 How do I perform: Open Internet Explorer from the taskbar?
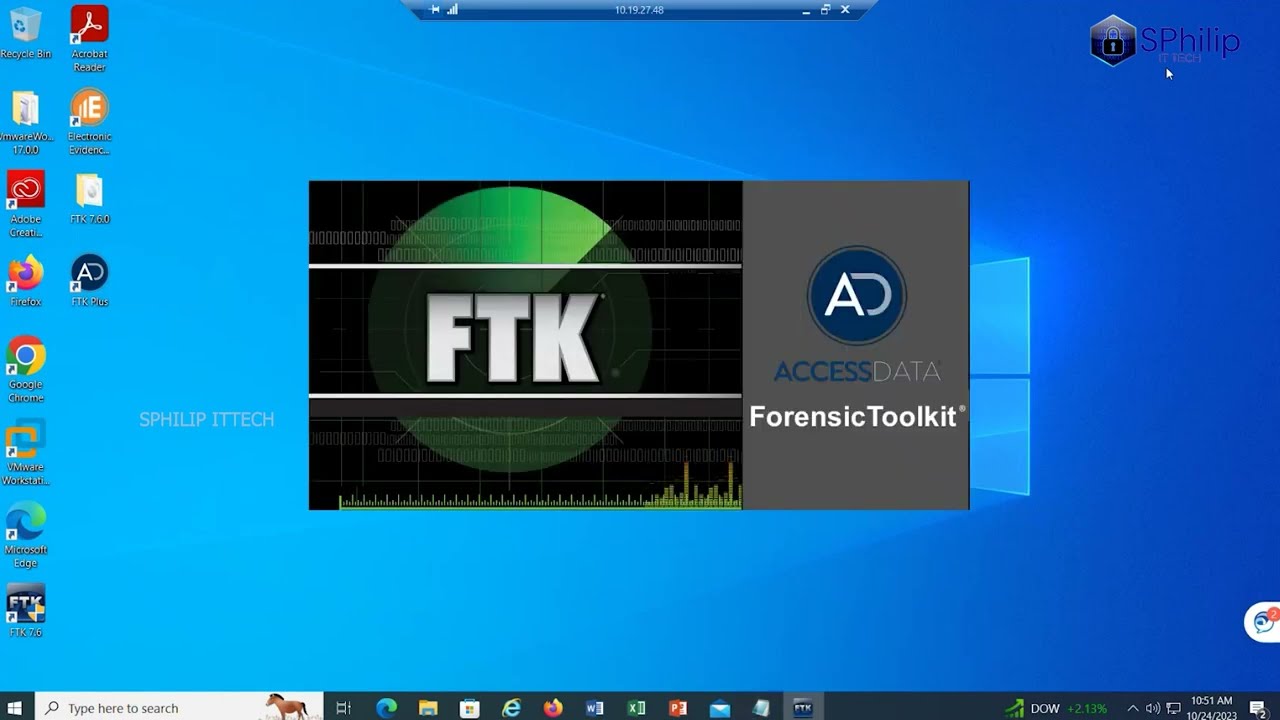pos(511,708)
